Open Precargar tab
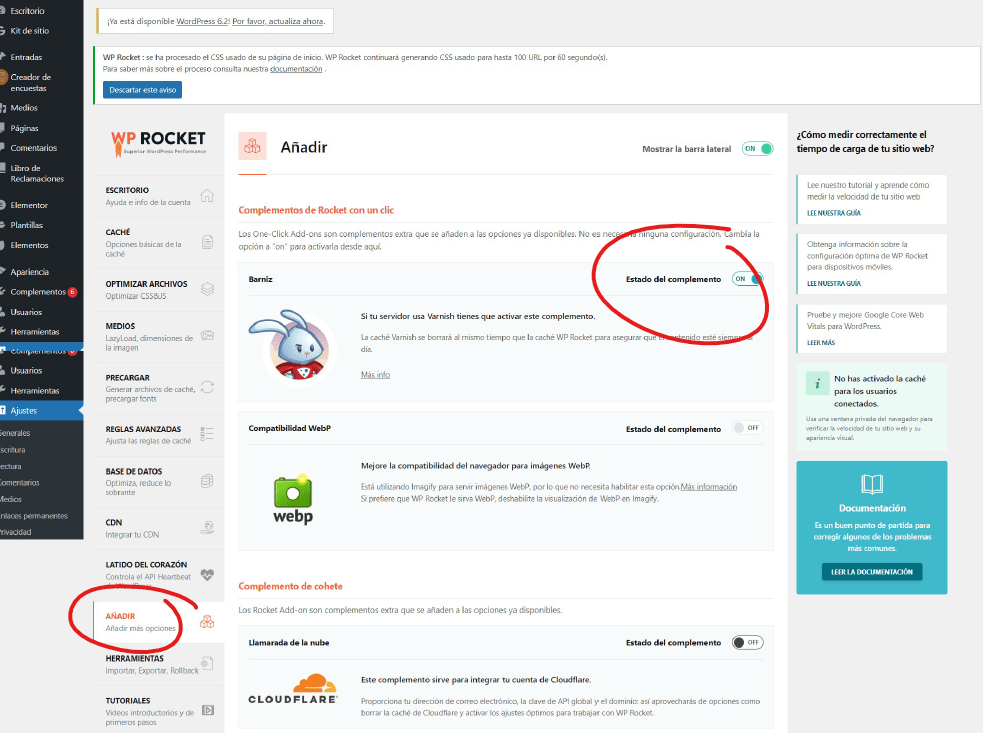 (x=158, y=388)
